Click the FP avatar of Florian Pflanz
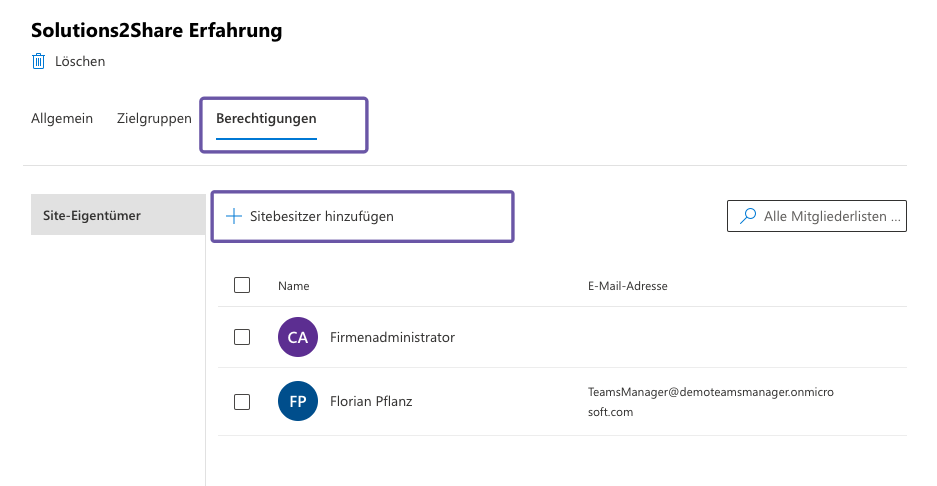937x486 pixels. (x=298, y=401)
